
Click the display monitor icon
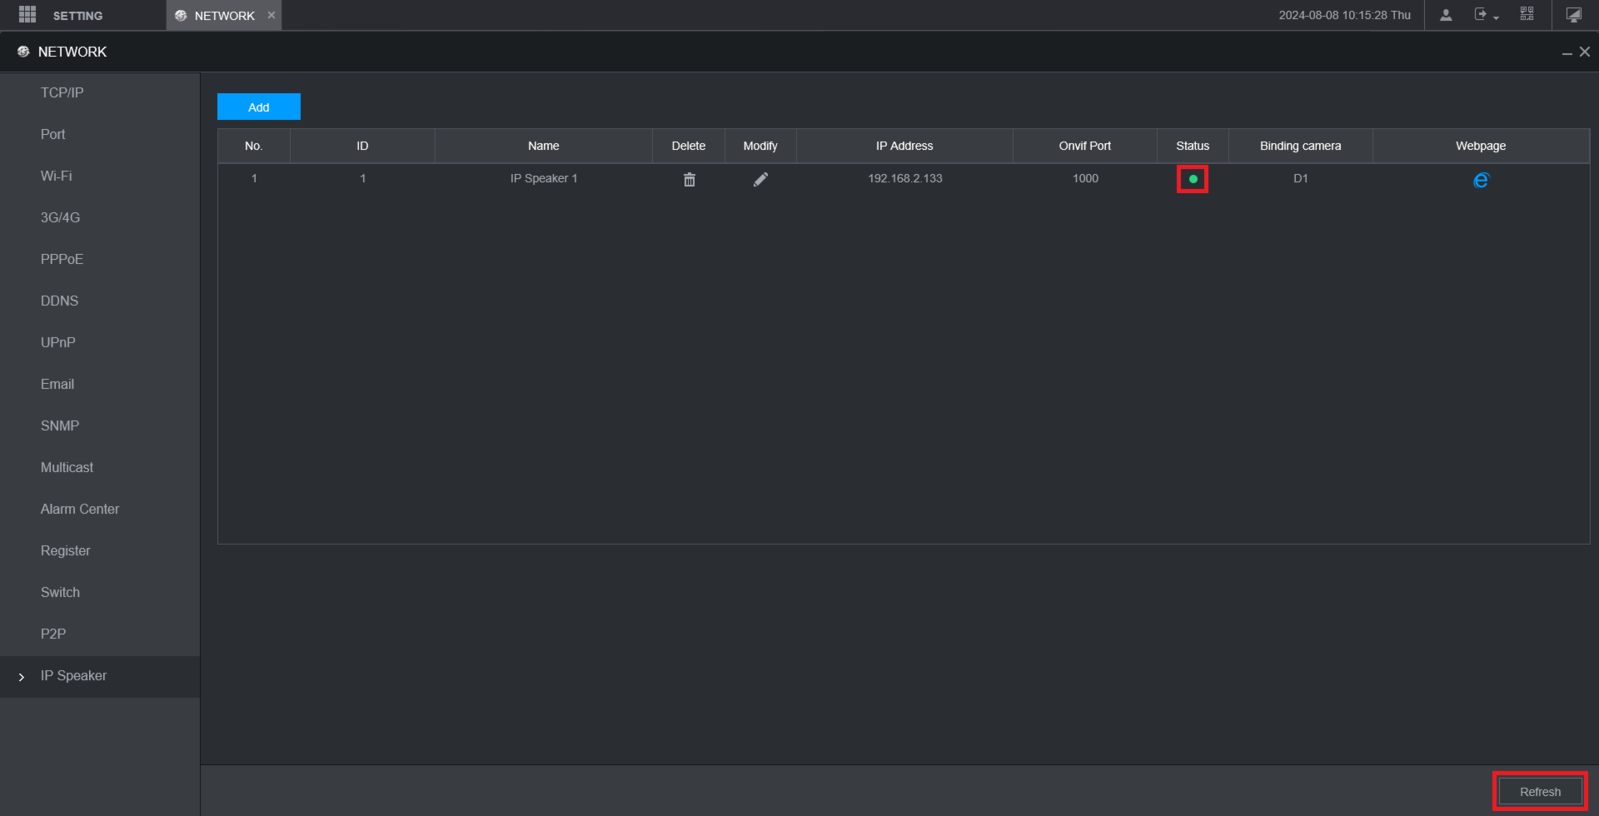(x=1574, y=15)
